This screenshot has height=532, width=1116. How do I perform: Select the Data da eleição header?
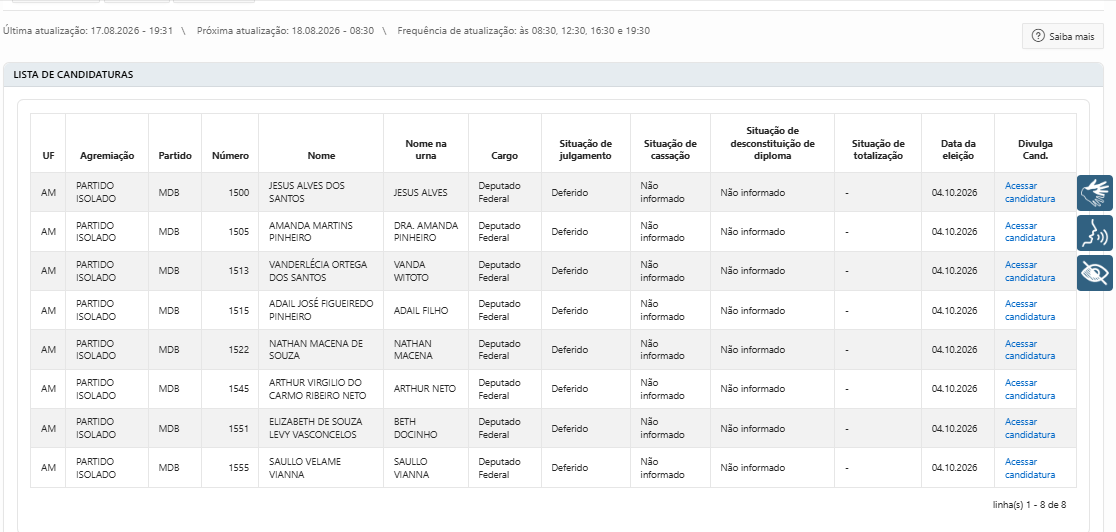[x=957, y=150]
